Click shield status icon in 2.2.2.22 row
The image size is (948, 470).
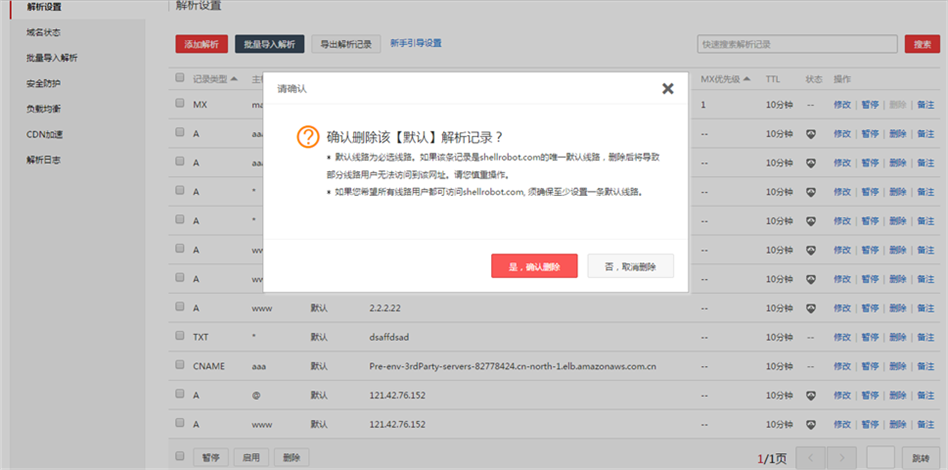[x=812, y=309]
